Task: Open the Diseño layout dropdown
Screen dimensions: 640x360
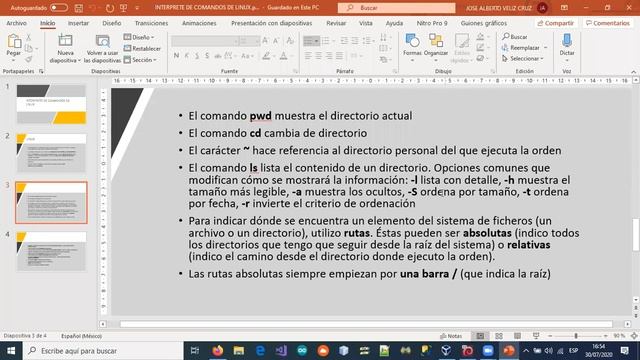Action: [139, 37]
